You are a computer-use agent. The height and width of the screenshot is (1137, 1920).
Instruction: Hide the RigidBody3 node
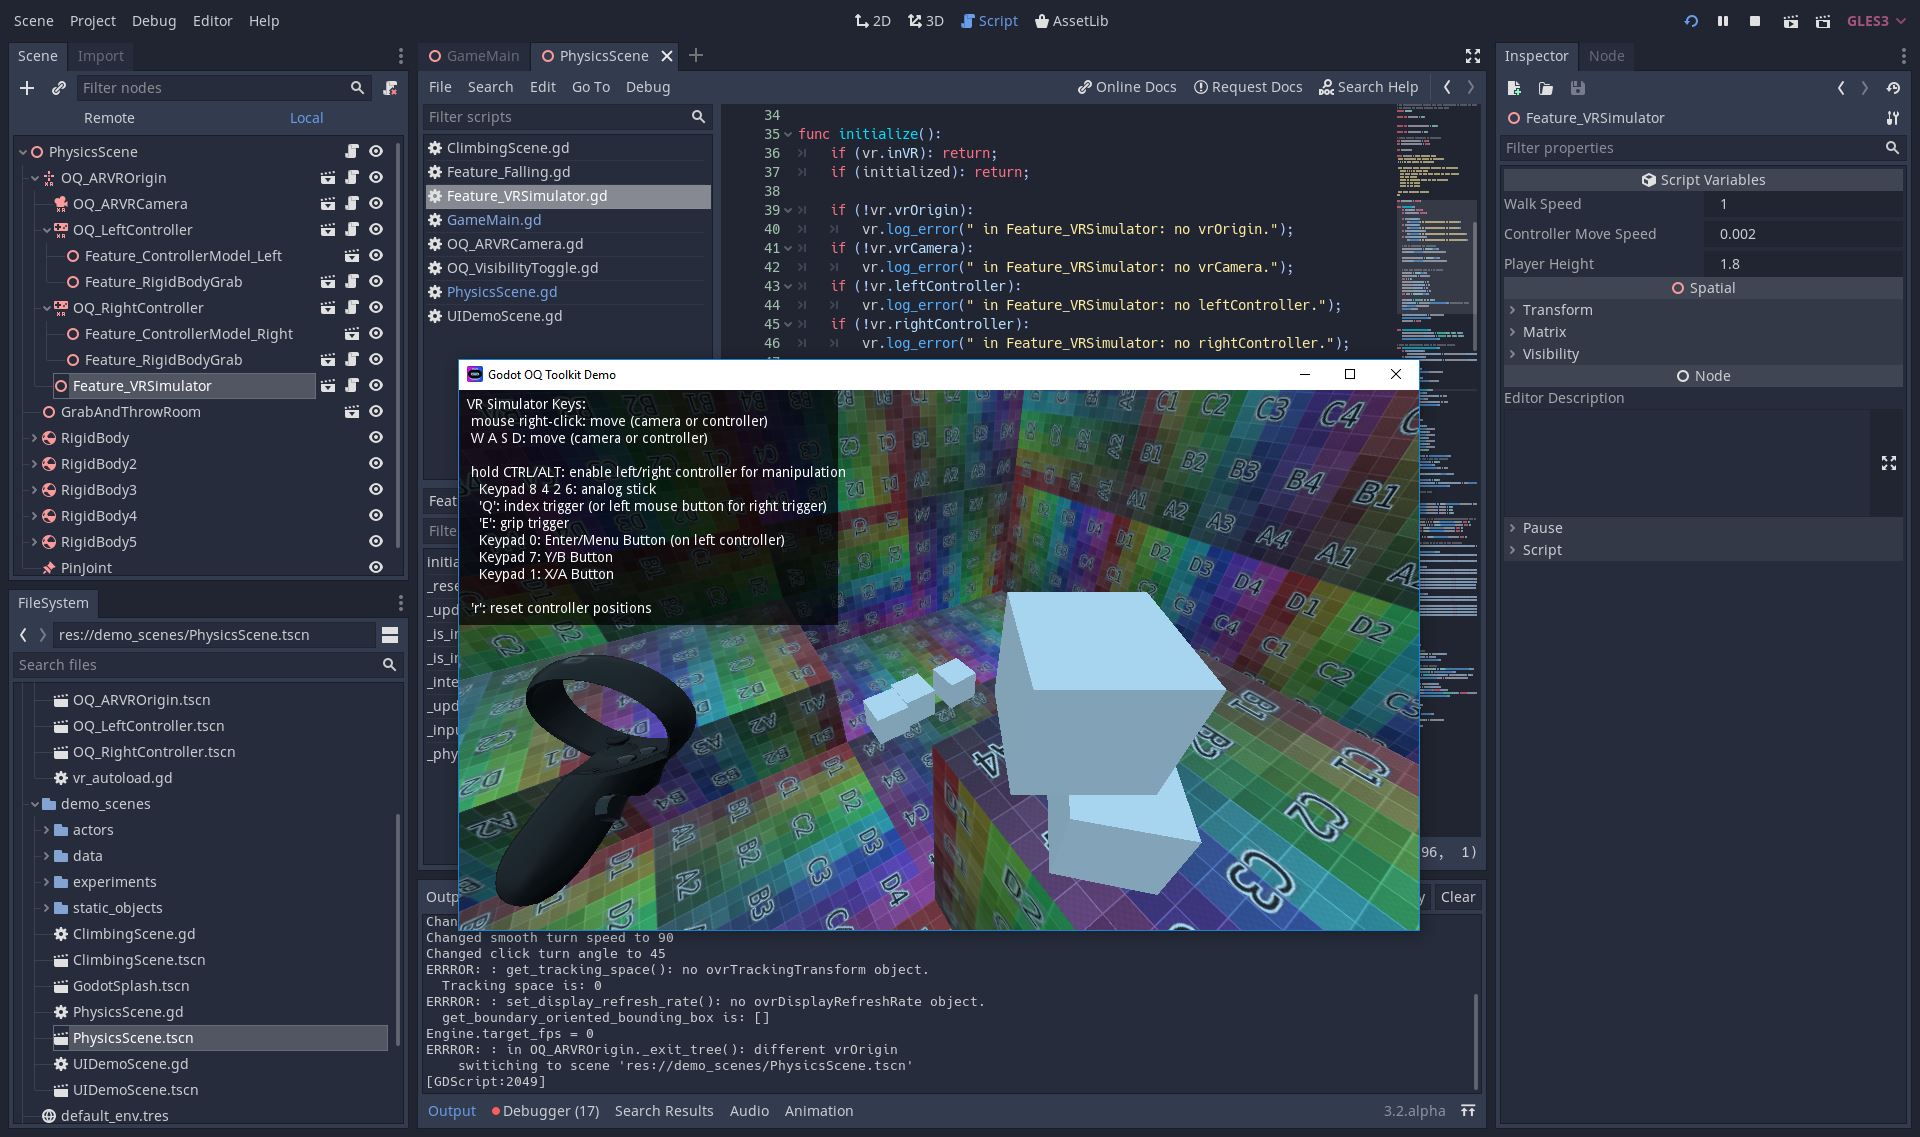click(376, 490)
